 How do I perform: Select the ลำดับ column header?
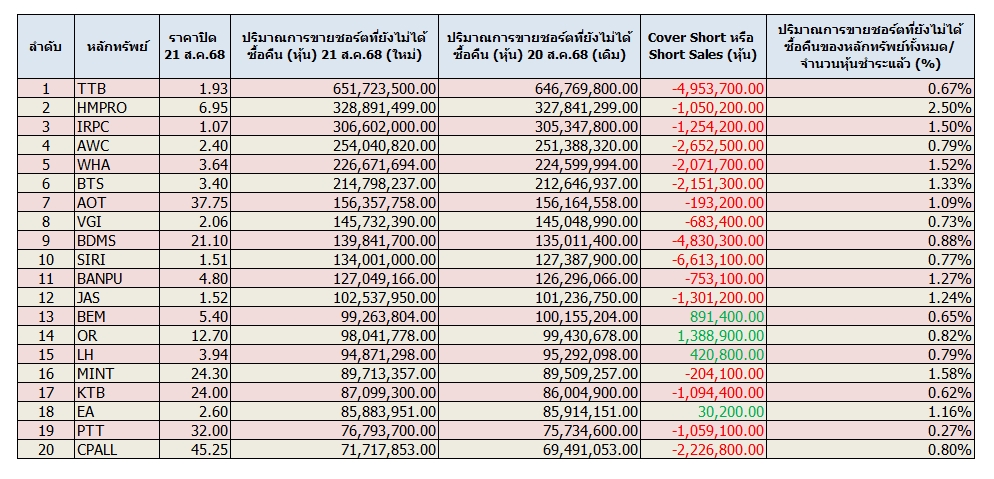point(46,47)
